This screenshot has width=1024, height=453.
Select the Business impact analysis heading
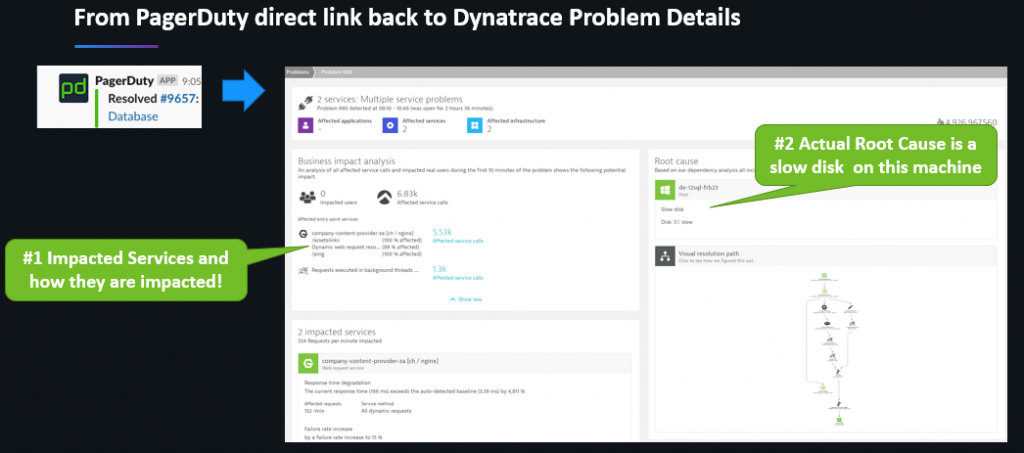coord(346,161)
